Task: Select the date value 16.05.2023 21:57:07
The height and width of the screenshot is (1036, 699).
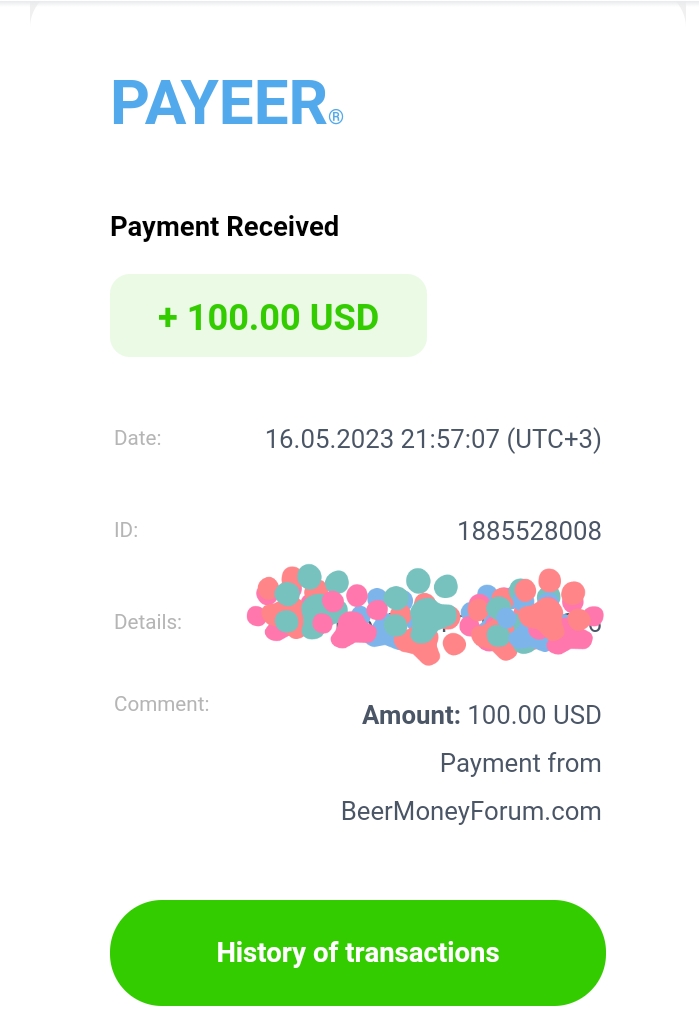Action: (381, 439)
